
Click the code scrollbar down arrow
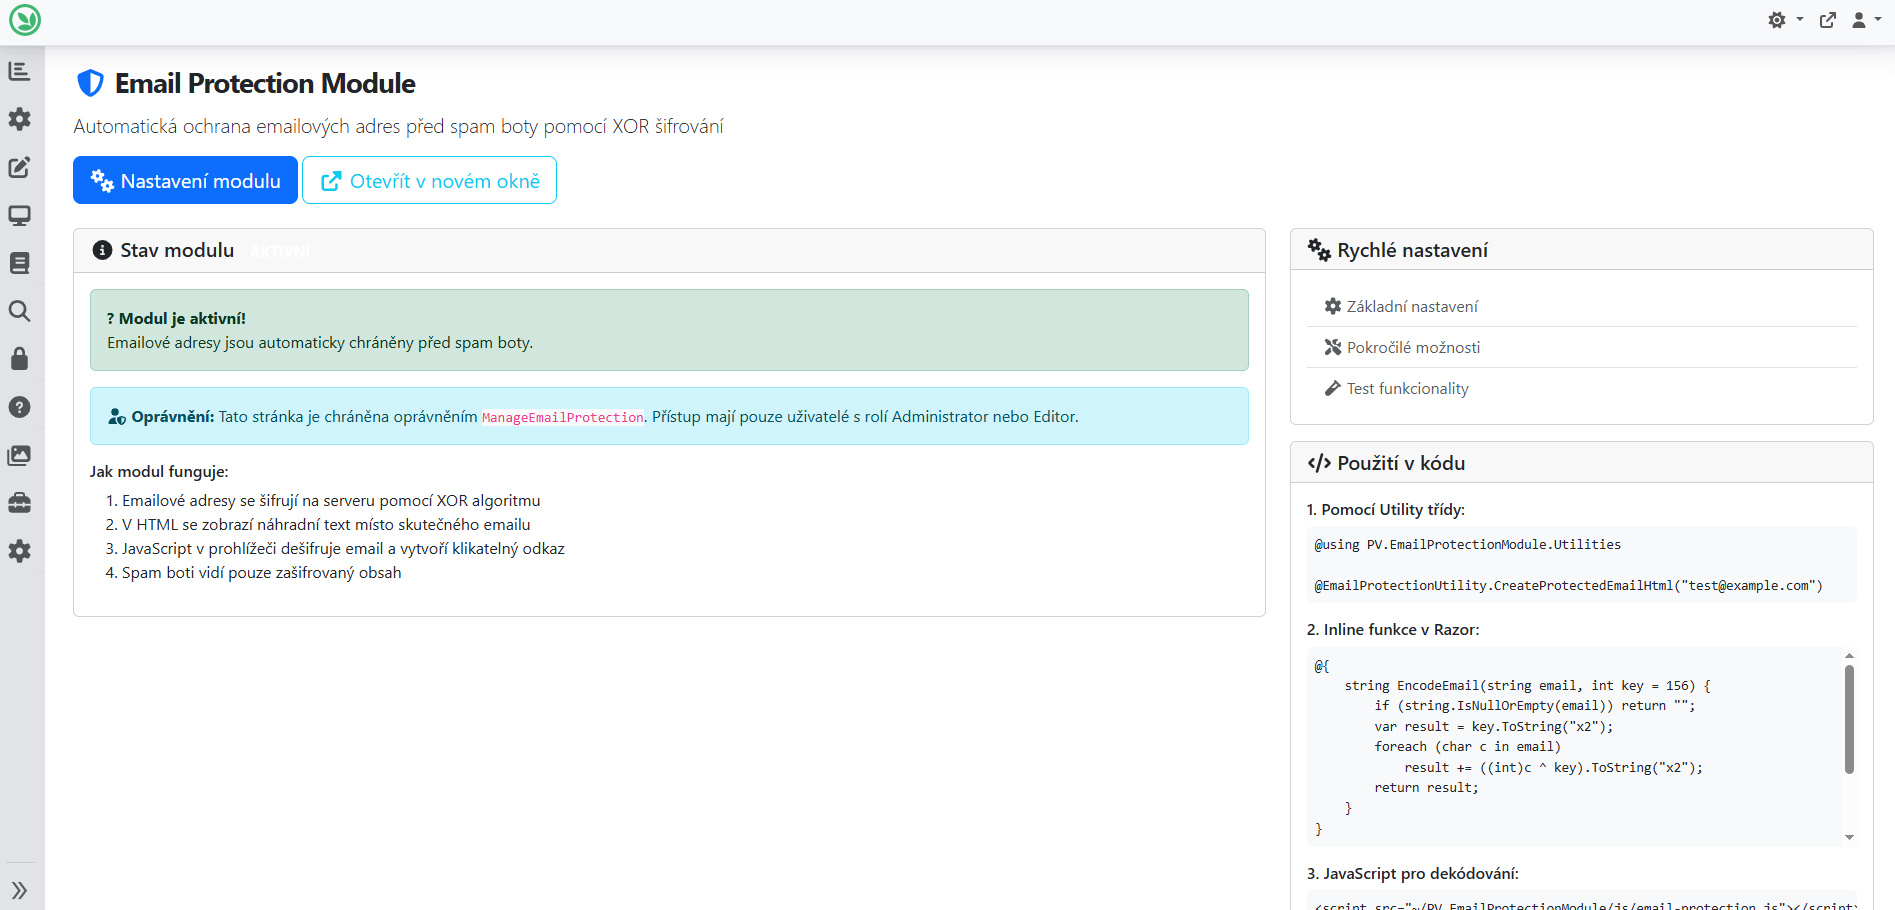coord(1849,837)
